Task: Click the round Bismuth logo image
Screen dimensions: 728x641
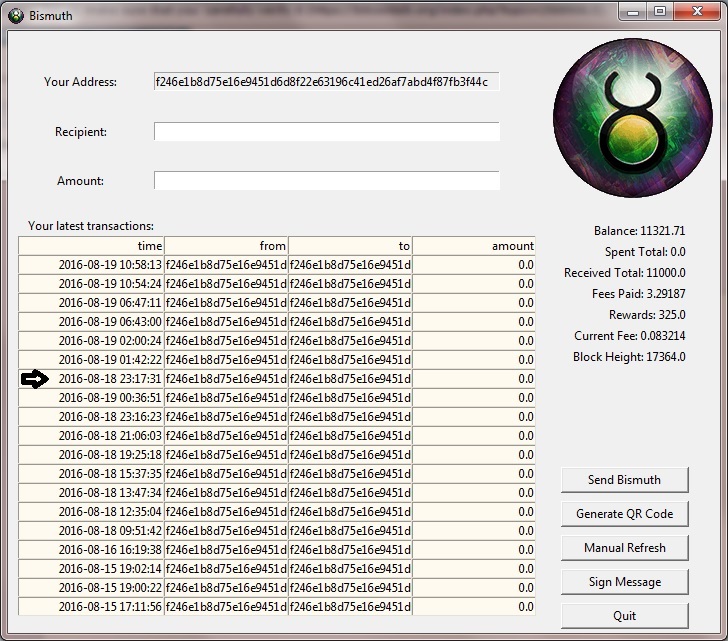Action: click(x=633, y=118)
